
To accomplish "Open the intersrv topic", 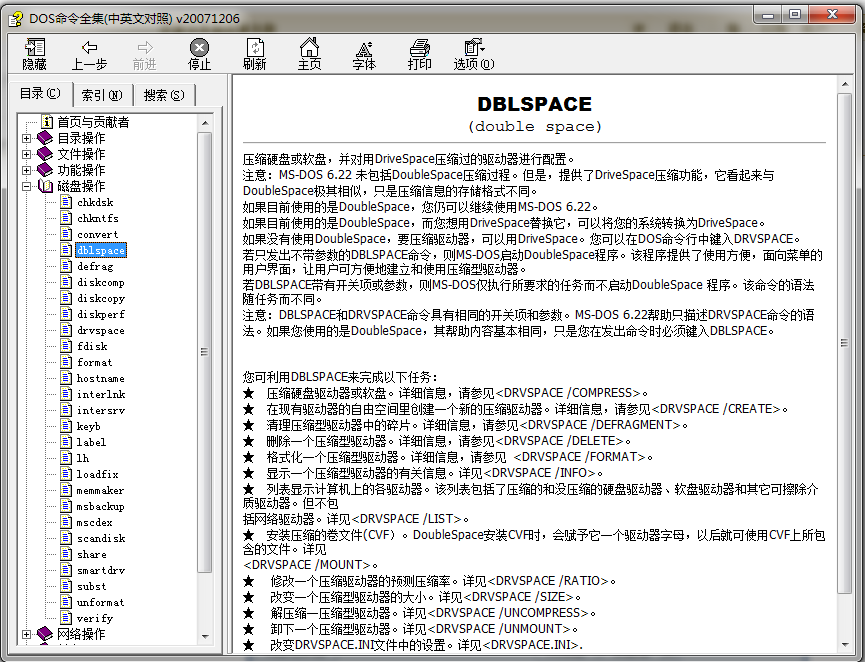I will coord(101,410).
